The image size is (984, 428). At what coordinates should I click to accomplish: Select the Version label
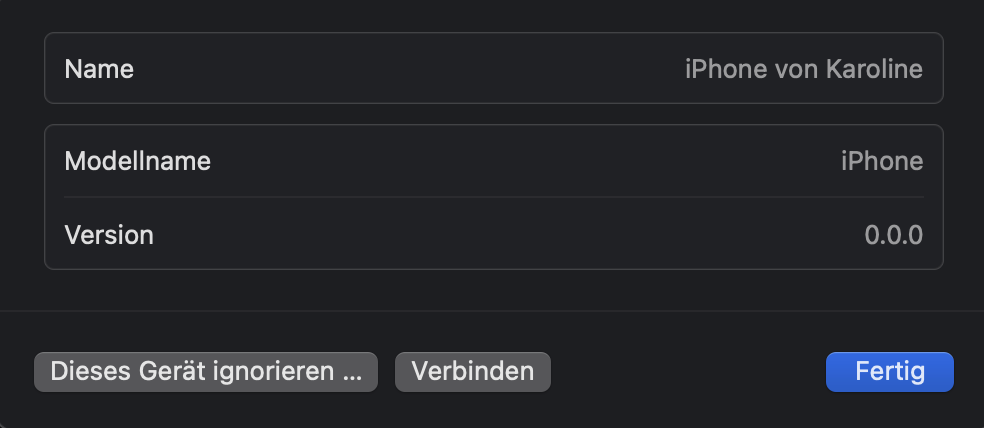(109, 235)
